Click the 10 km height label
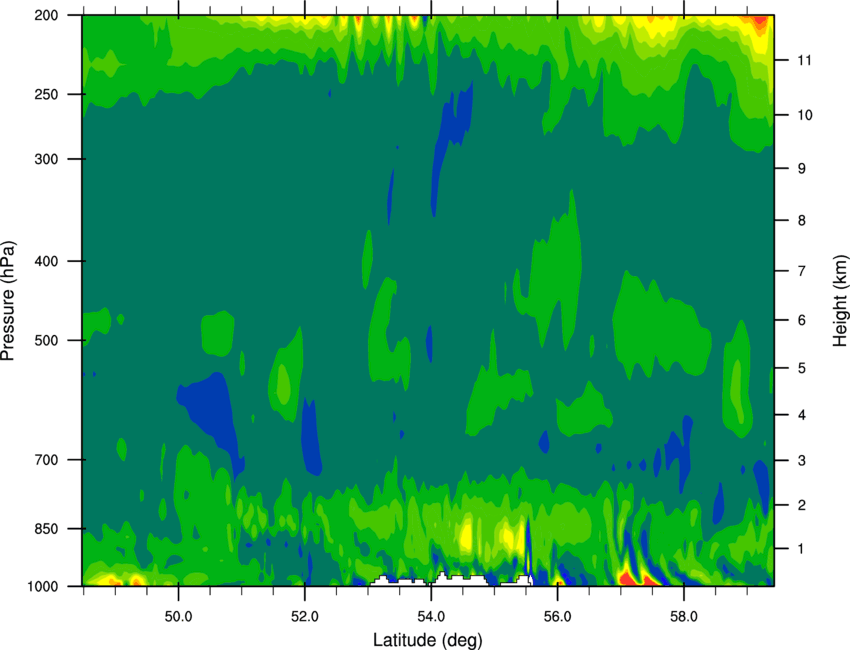850x650 pixels. (x=805, y=115)
